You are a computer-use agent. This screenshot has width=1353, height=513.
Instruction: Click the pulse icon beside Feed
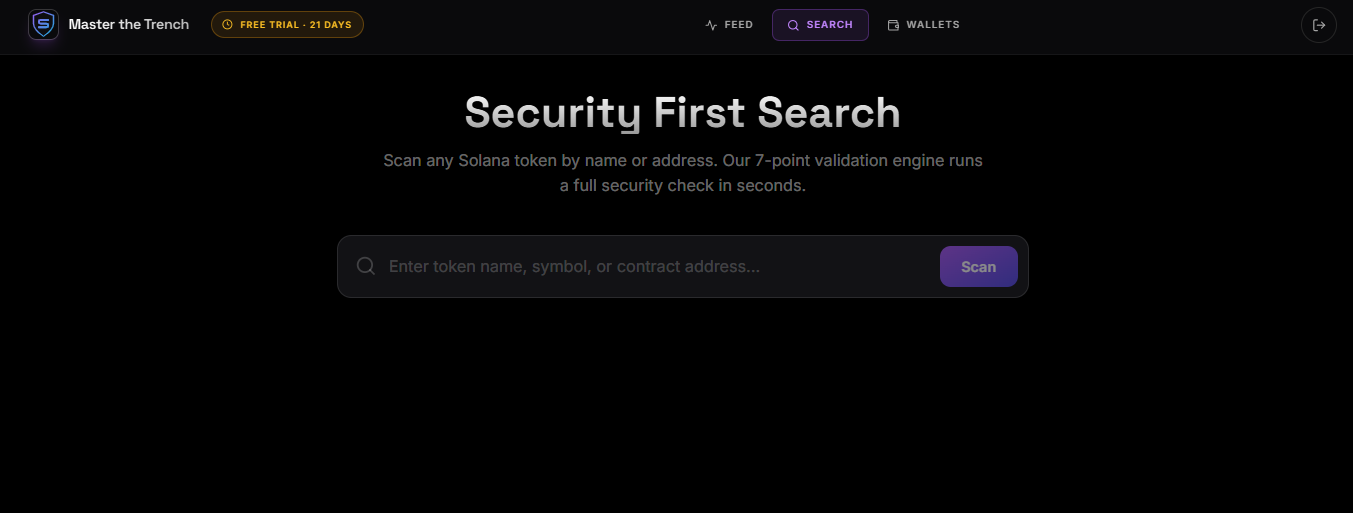point(711,25)
